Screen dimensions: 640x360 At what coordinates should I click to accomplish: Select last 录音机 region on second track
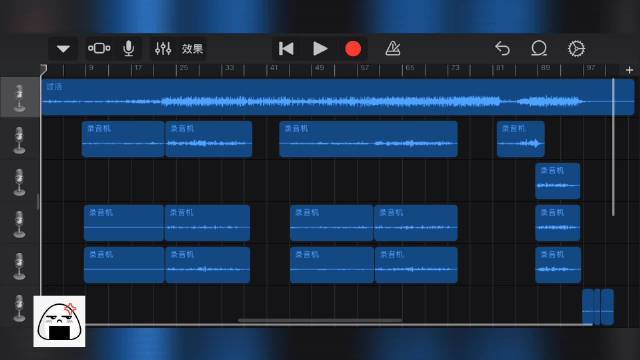pos(520,139)
